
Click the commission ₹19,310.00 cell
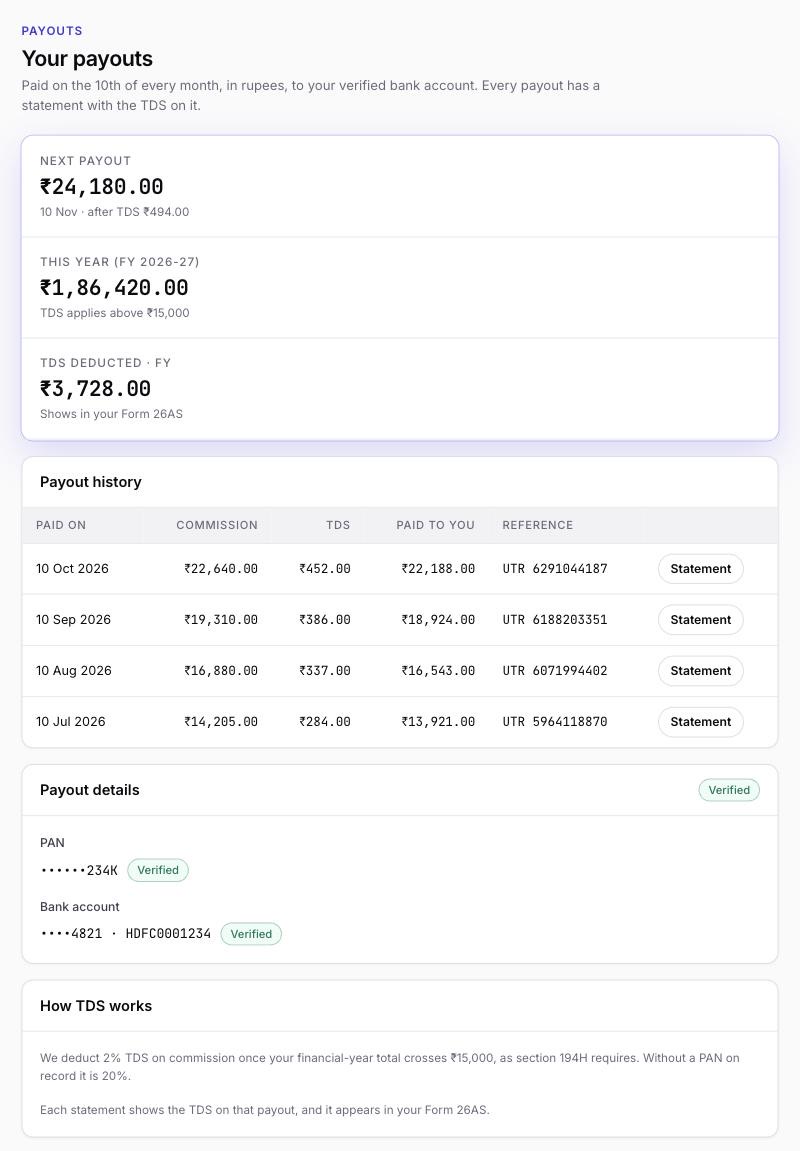point(221,620)
